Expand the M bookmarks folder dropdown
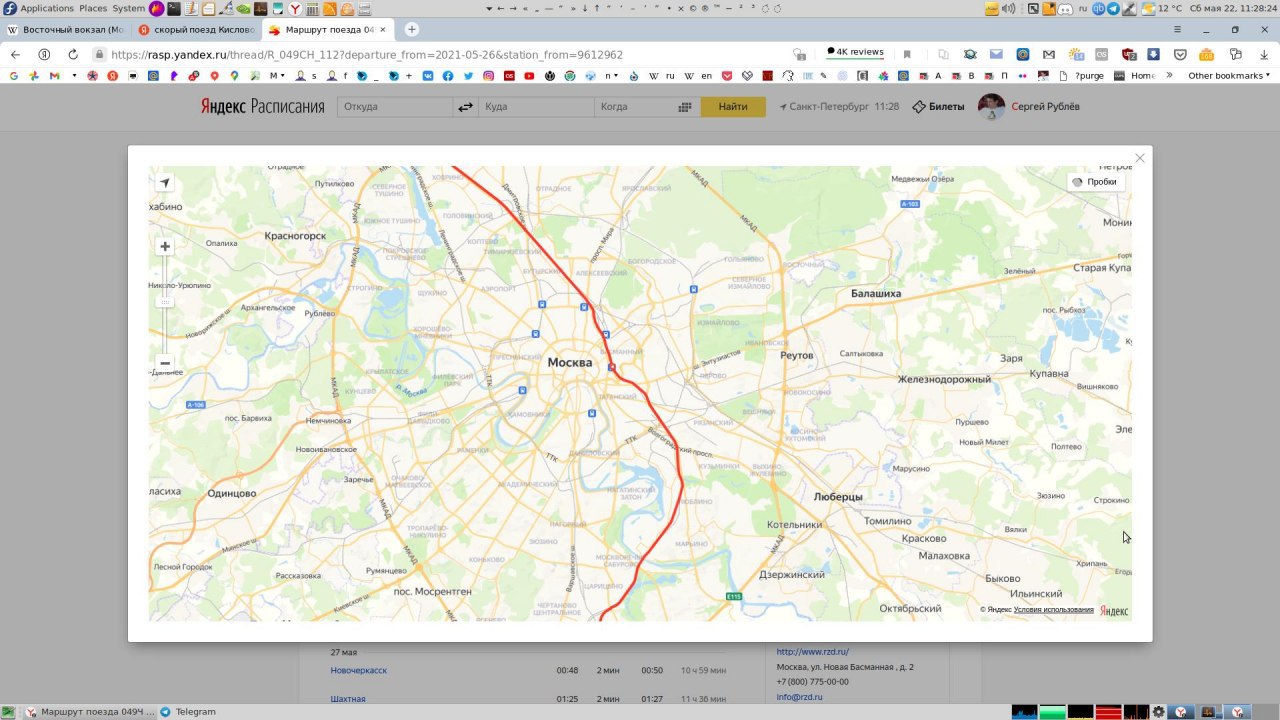This screenshot has width=1280, height=720. (x=278, y=76)
